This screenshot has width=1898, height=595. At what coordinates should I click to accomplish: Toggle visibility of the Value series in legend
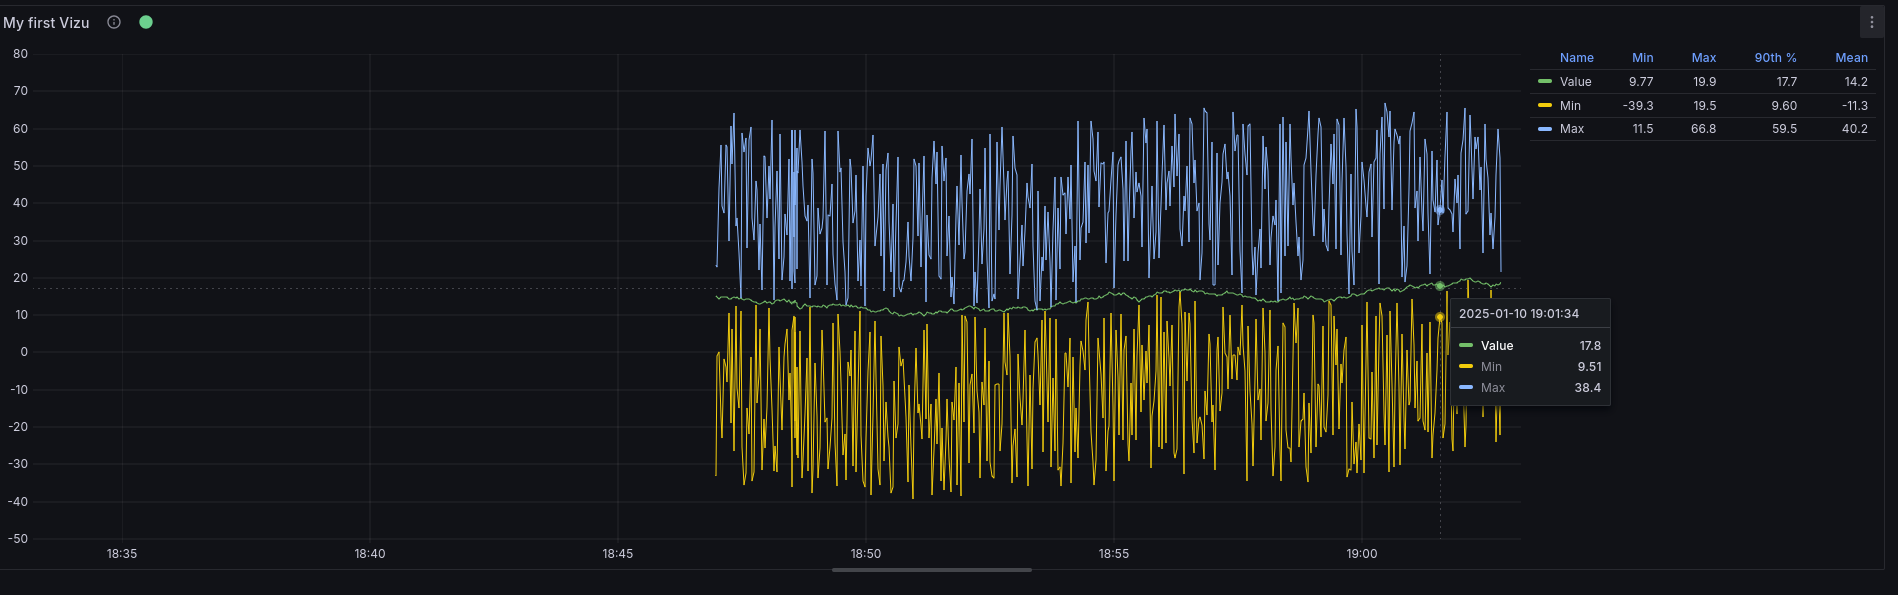(x=1575, y=82)
